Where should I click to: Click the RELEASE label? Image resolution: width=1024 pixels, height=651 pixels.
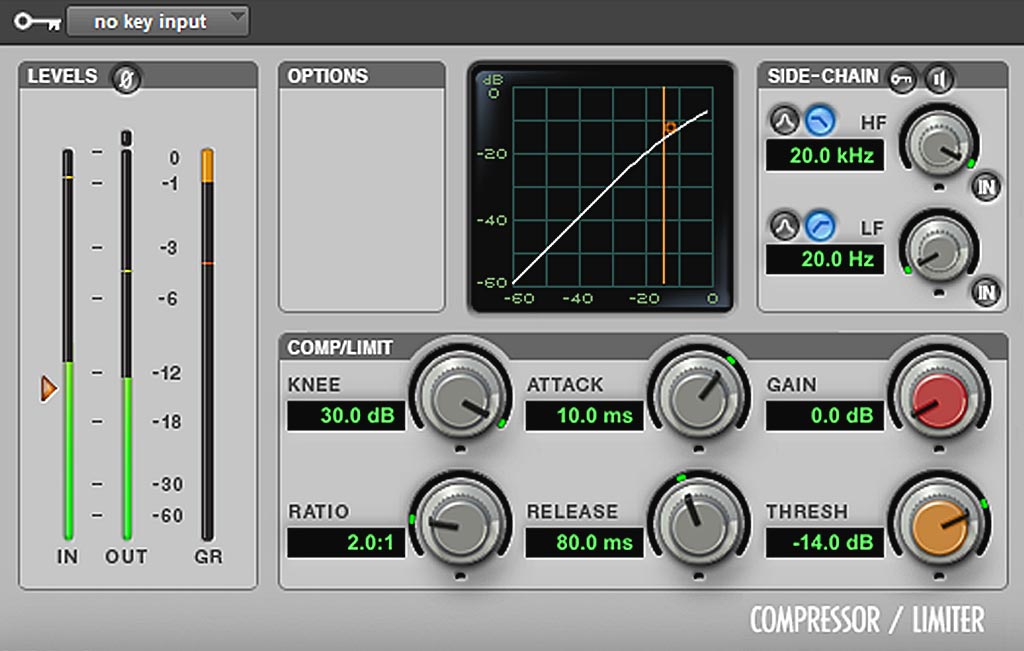pyautogui.click(x=572, y=511)
